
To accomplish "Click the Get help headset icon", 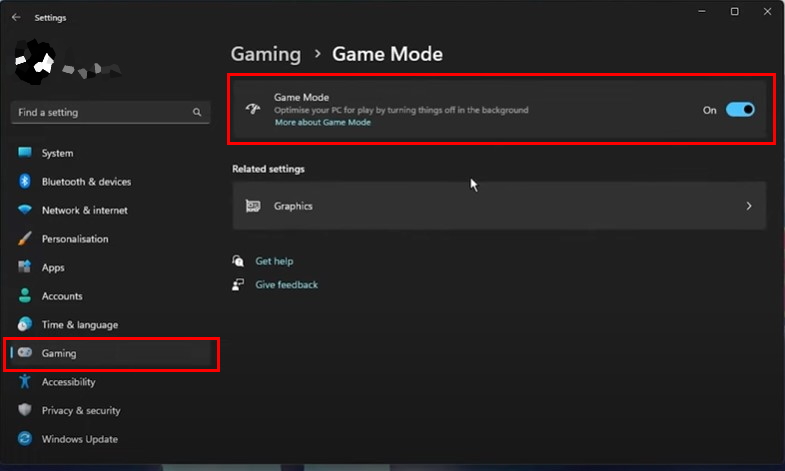I will point(238,261).
